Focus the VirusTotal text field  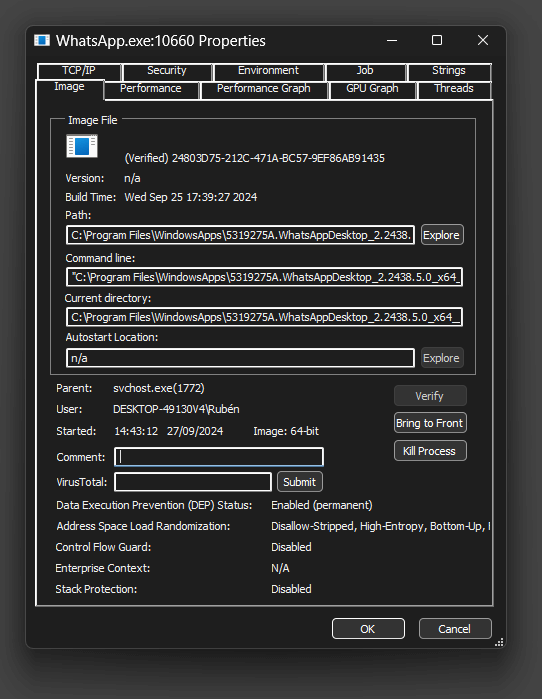(x=193, y=482)
